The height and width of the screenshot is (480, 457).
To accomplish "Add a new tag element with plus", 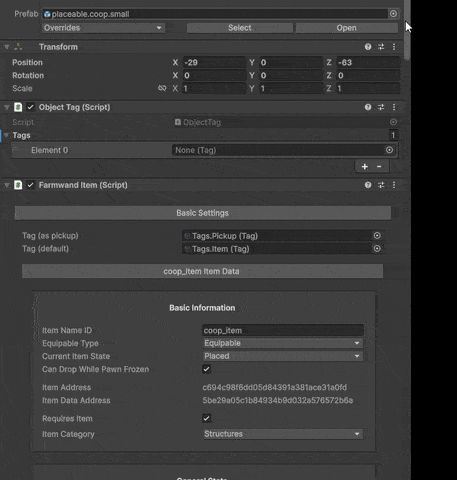I will point(365,167).
